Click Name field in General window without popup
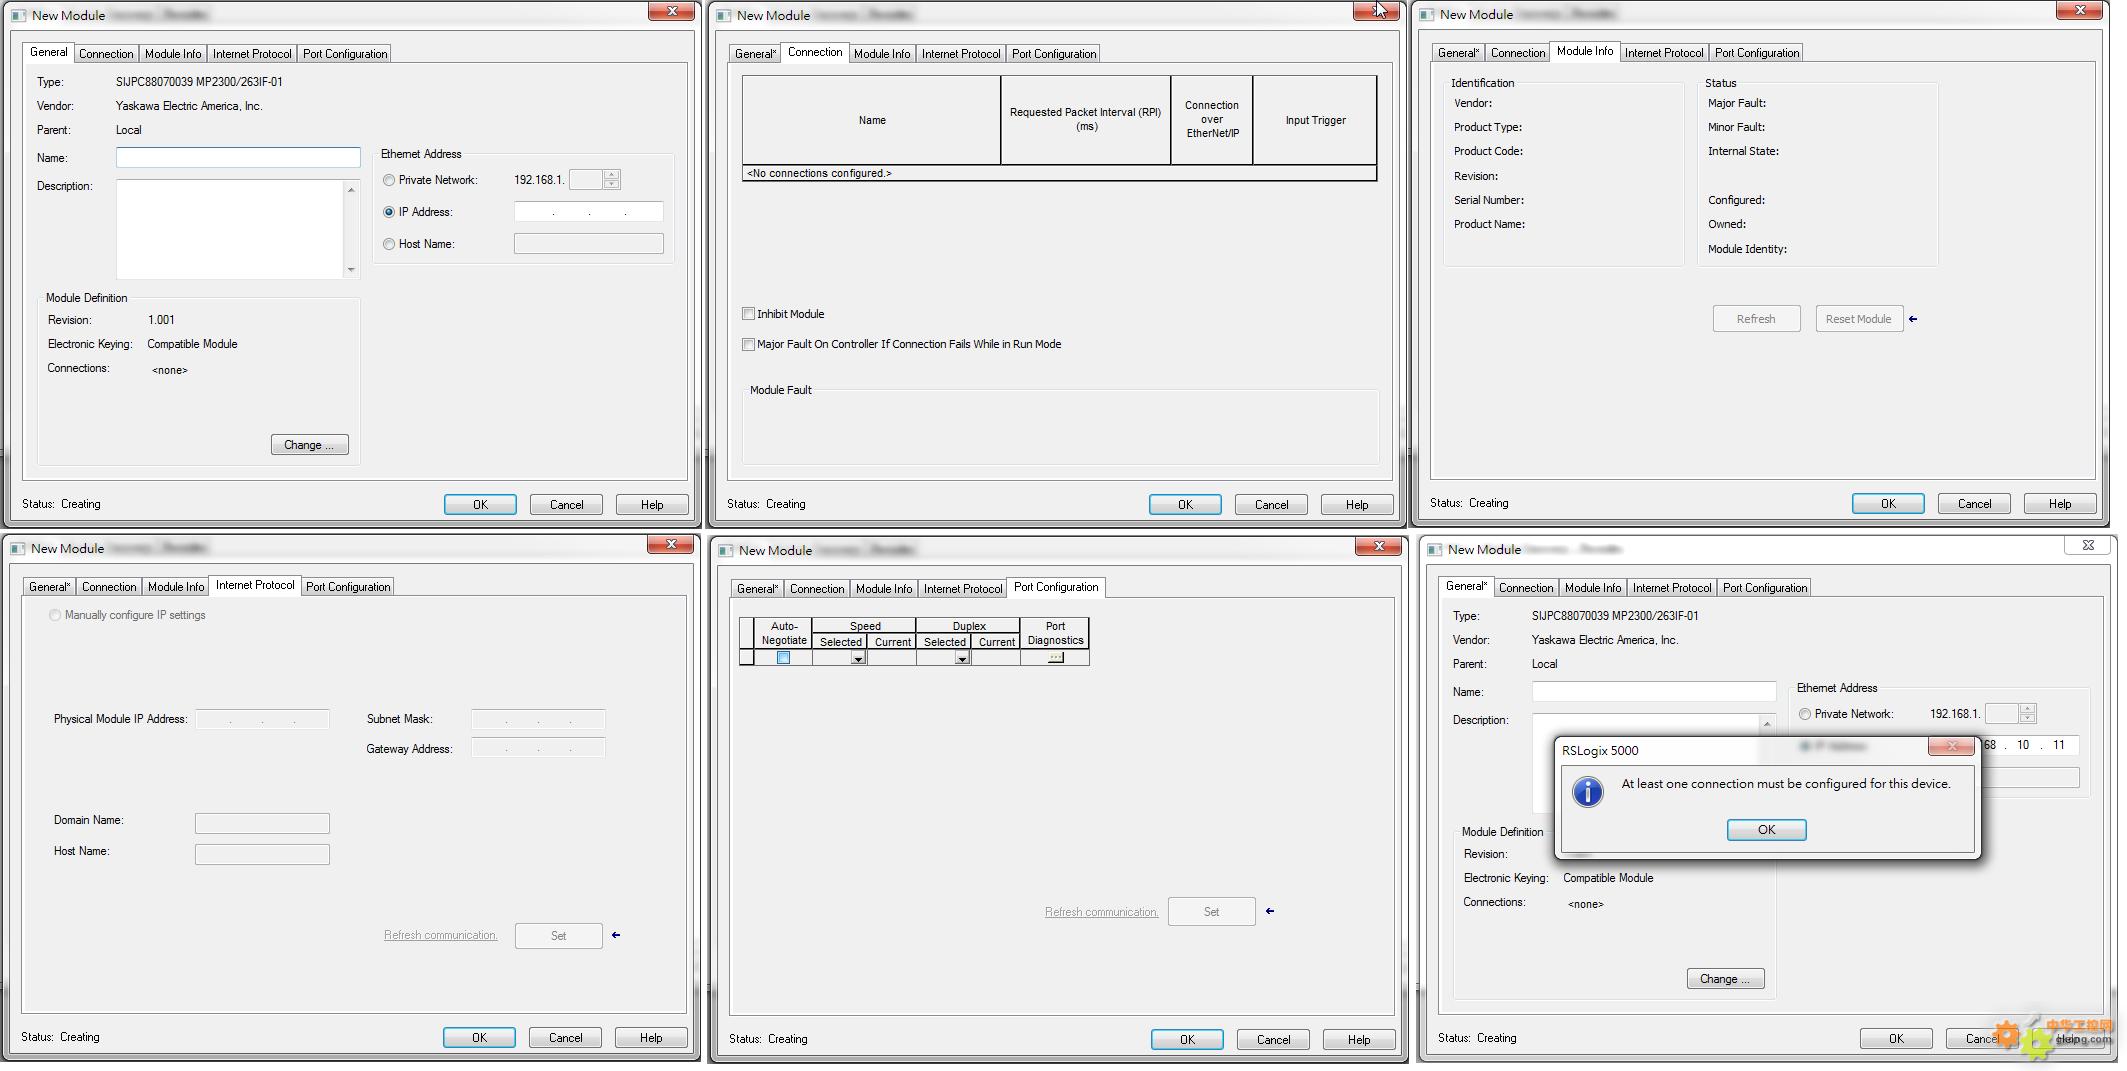 238,157
